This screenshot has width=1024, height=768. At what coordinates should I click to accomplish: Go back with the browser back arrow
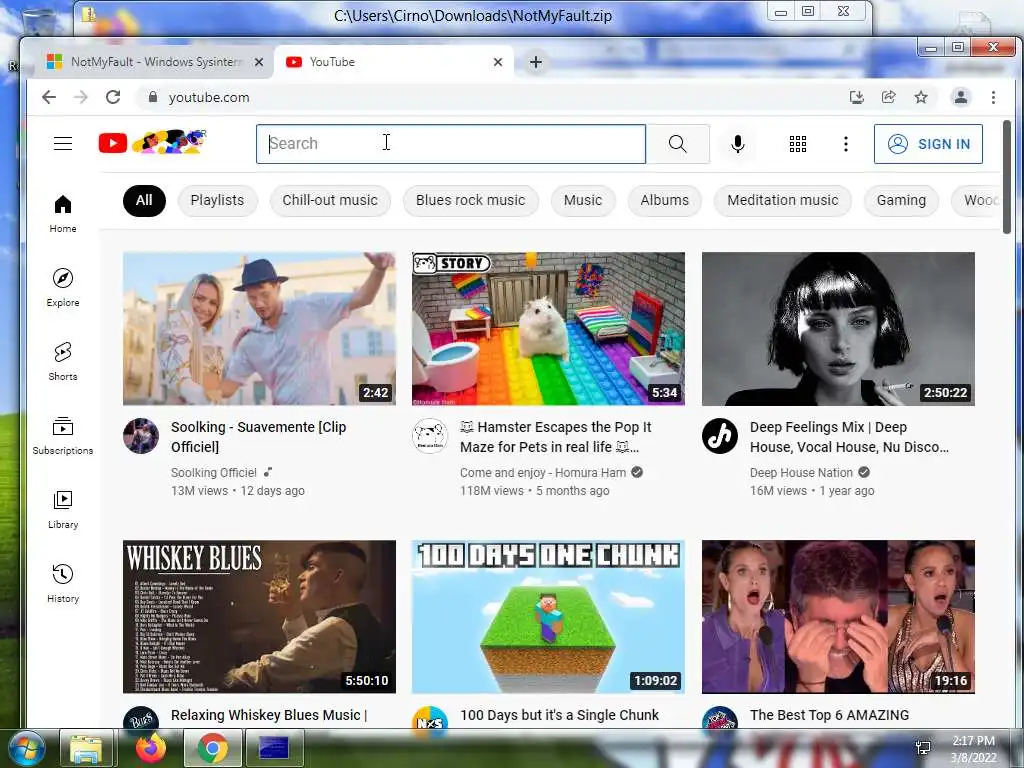pyautogui.click(x=49, y=97)
